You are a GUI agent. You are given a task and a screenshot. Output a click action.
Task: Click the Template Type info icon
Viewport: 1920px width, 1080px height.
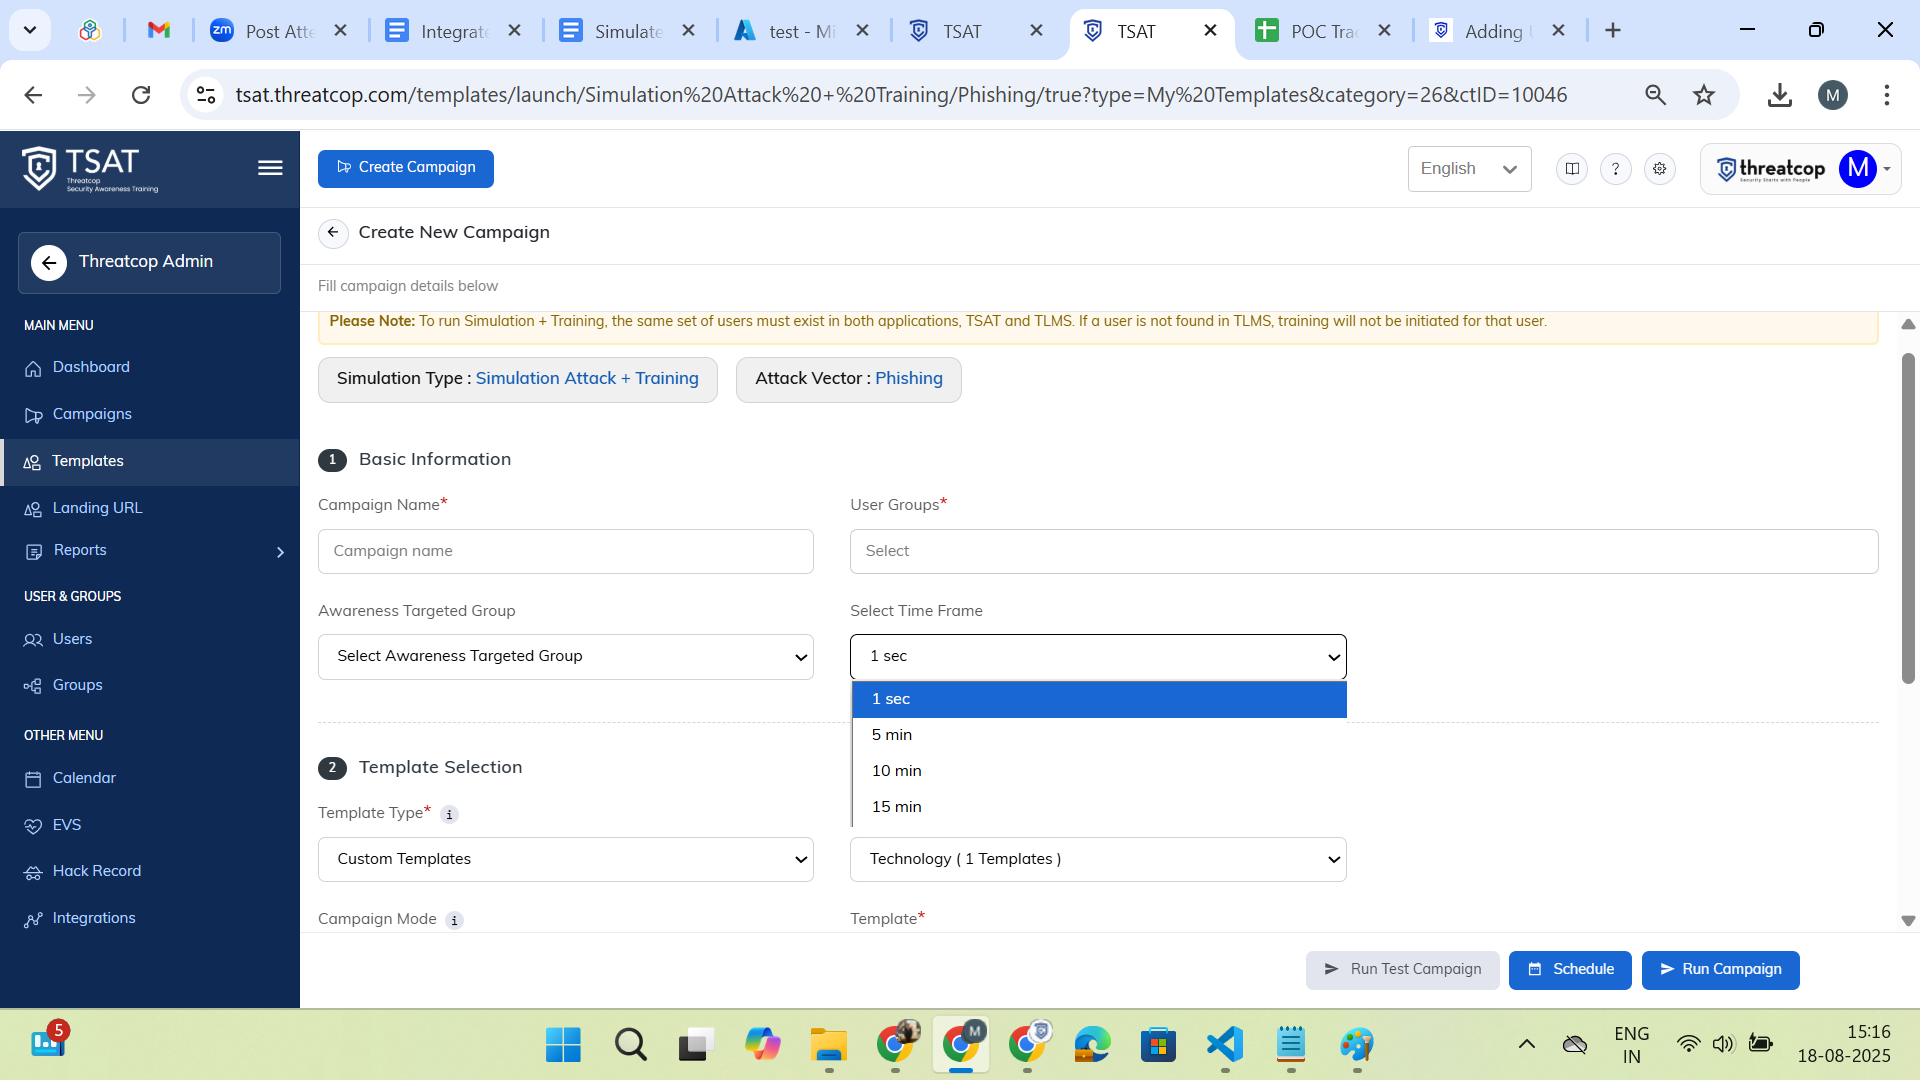[450, 814]
